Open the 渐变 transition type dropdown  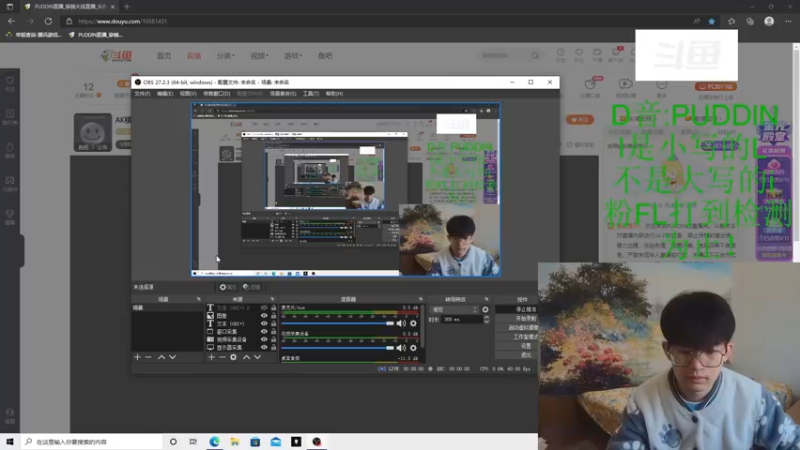pos(455,310)
